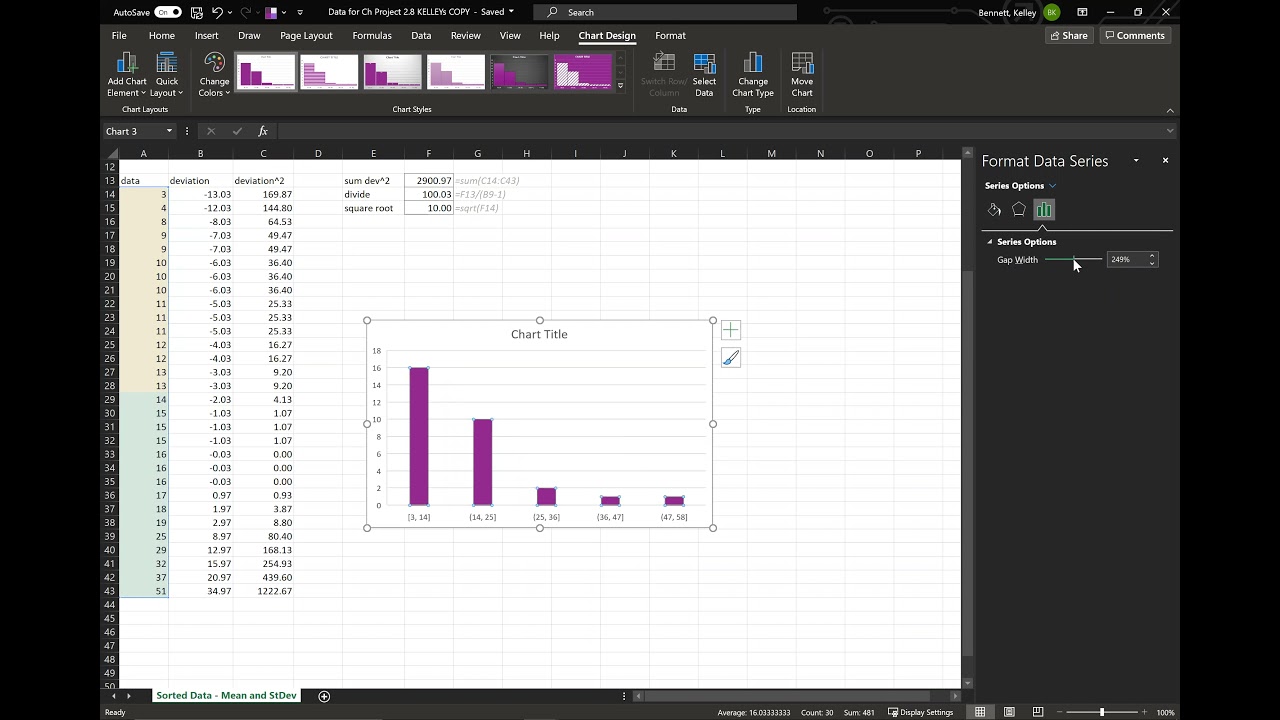Click the Gap Width 249% field

(1127, 259)
